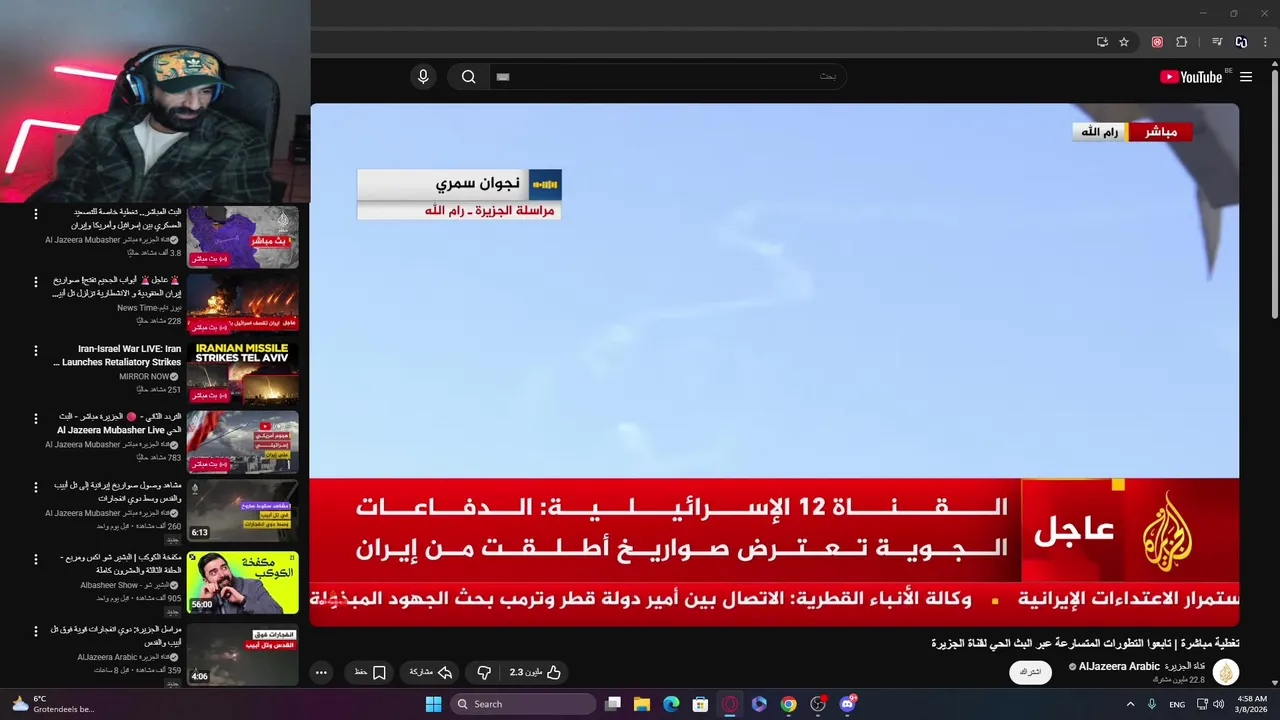The image size is (1280, 720).
Task: Open Discord from taskbar
Action: tap(848, 704)
